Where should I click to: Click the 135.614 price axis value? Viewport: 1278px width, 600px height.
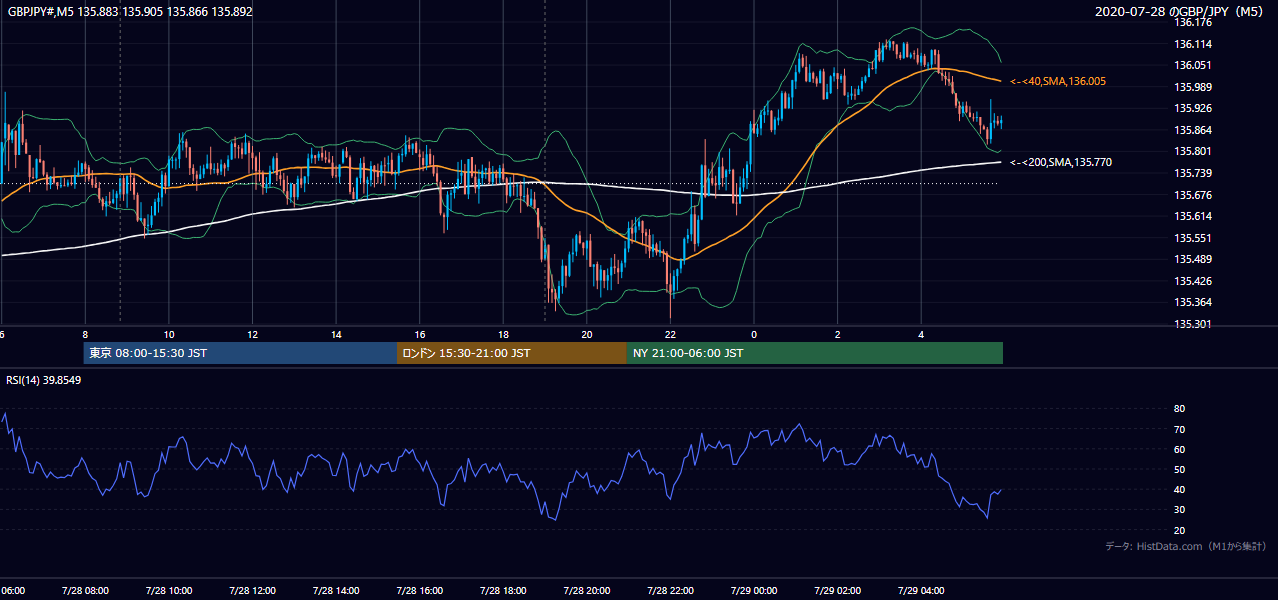[x=1193, y=216]
